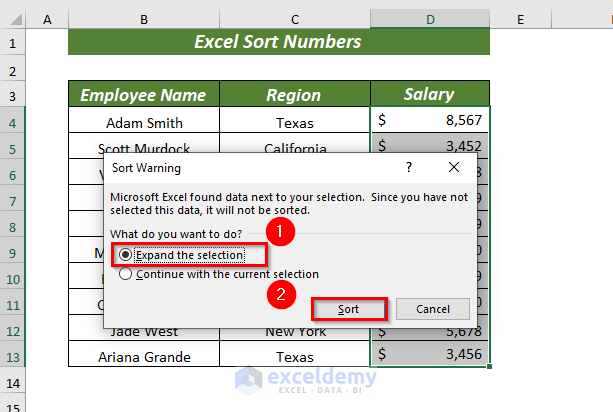This screenshot has width=613, height=412.
Task: Click the fill handle below cell D13
Action: [x=489, y=366]
